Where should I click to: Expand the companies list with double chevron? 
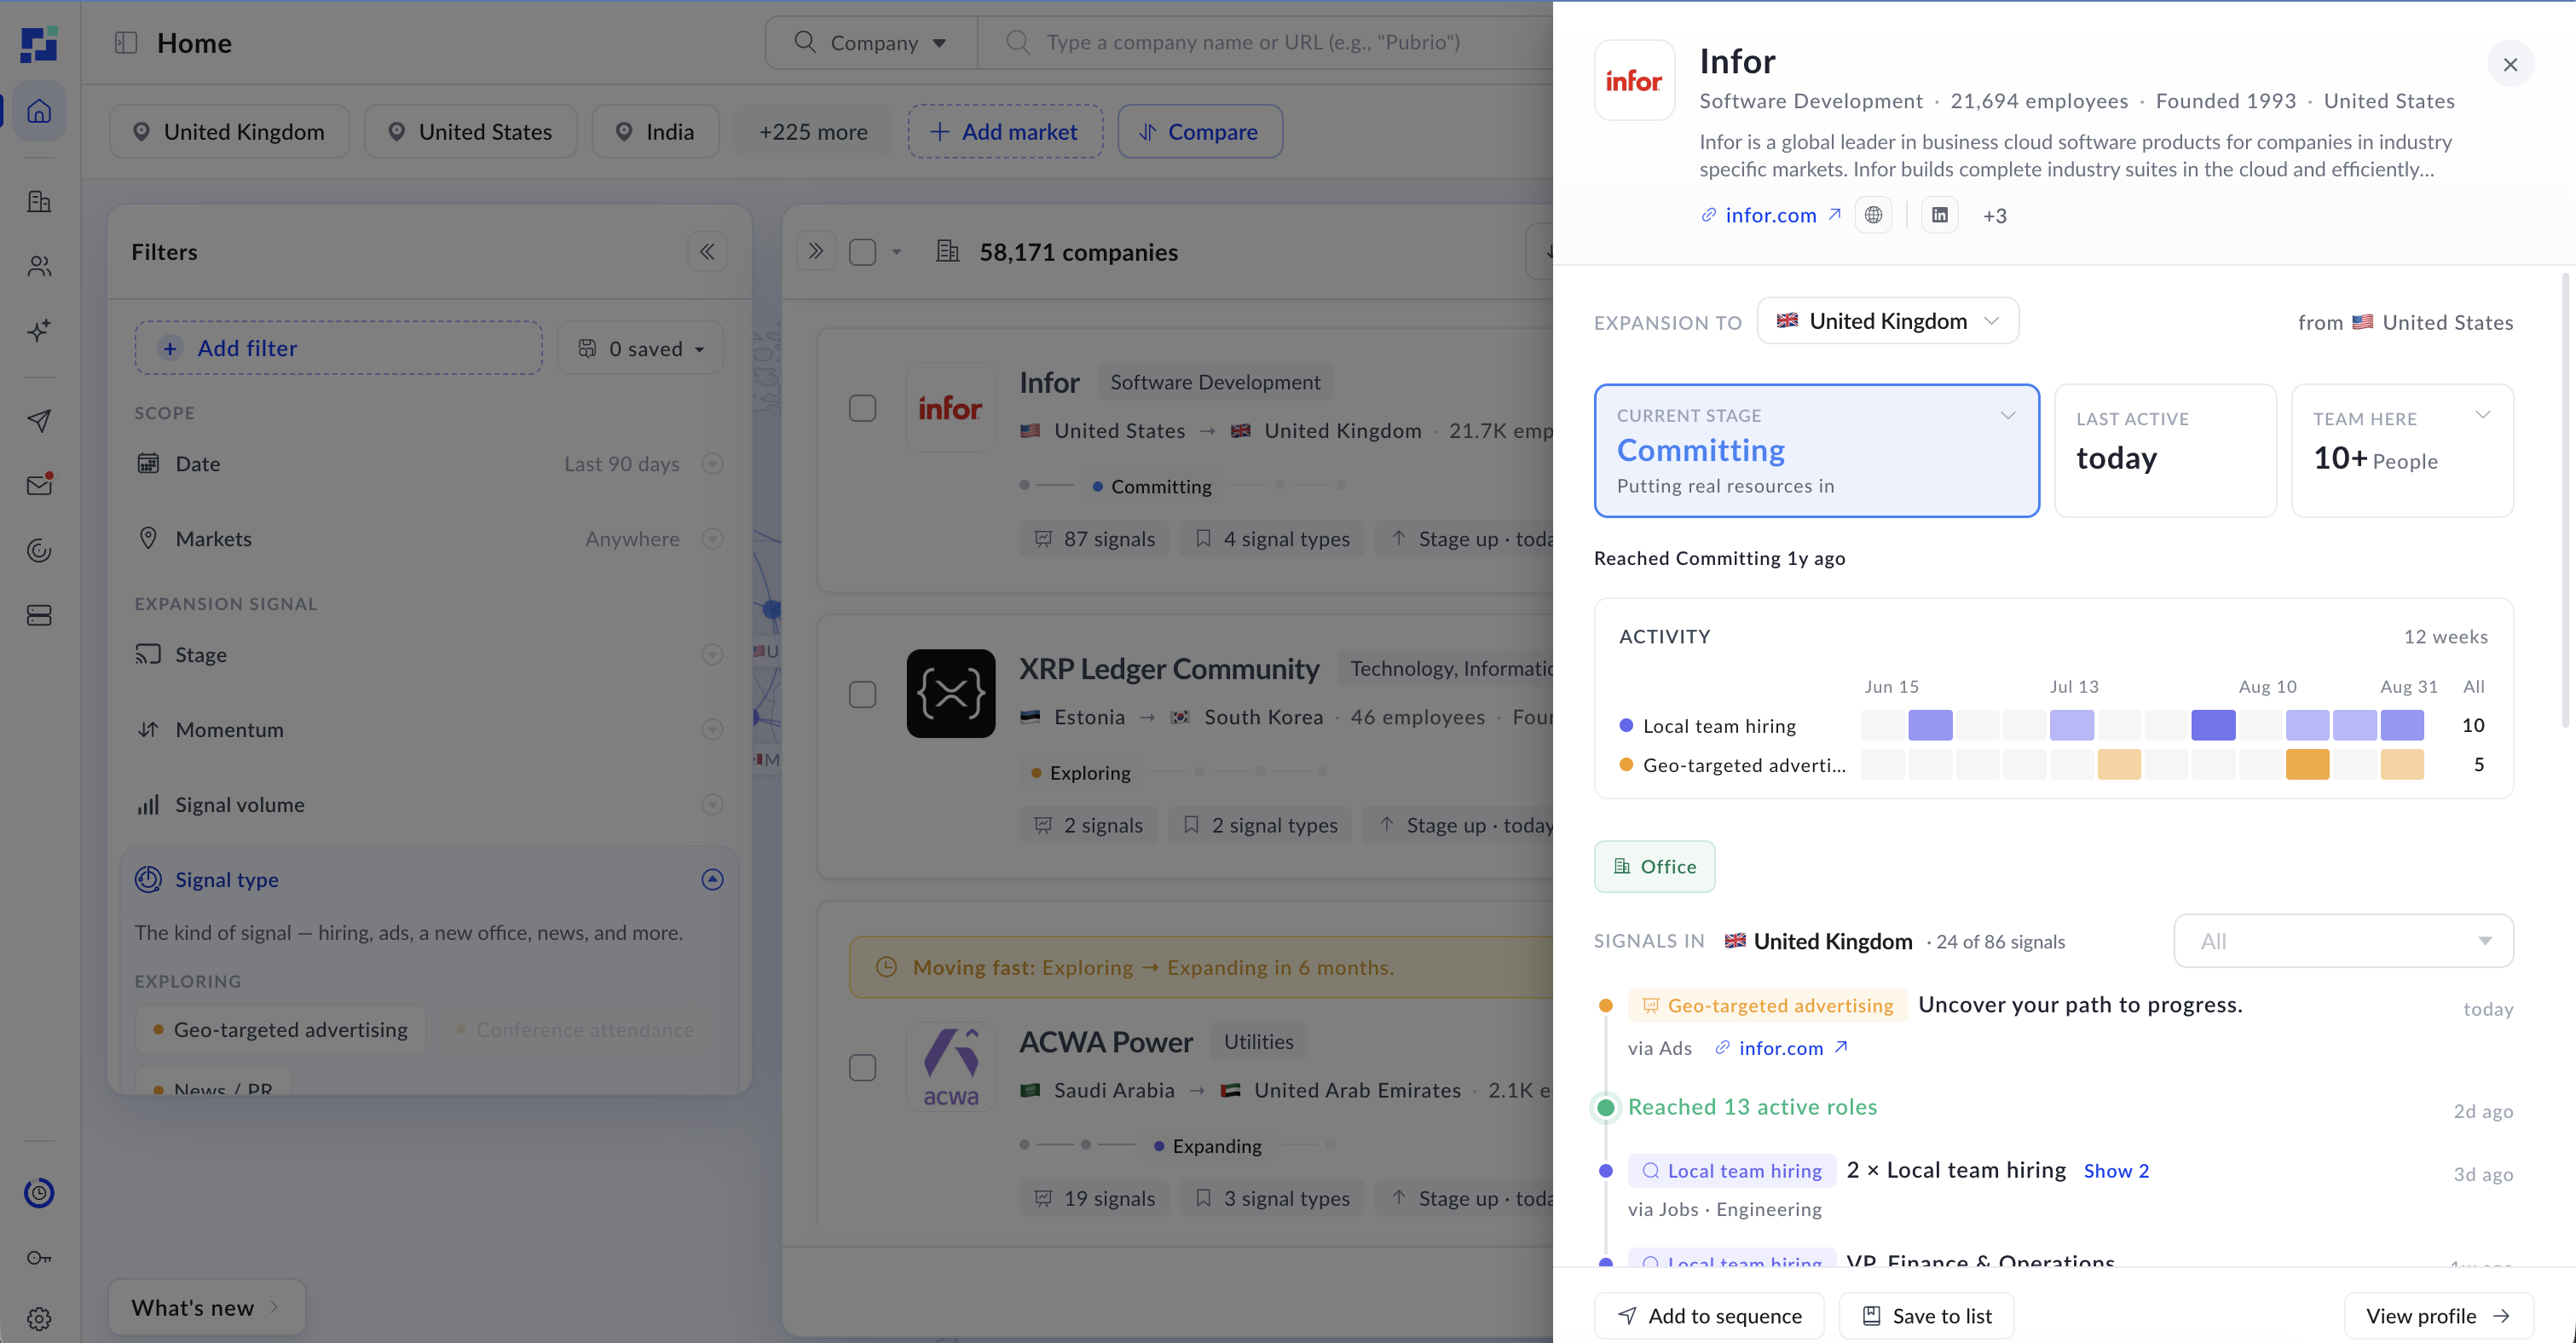pyautogui.click(x=816, y=251)
